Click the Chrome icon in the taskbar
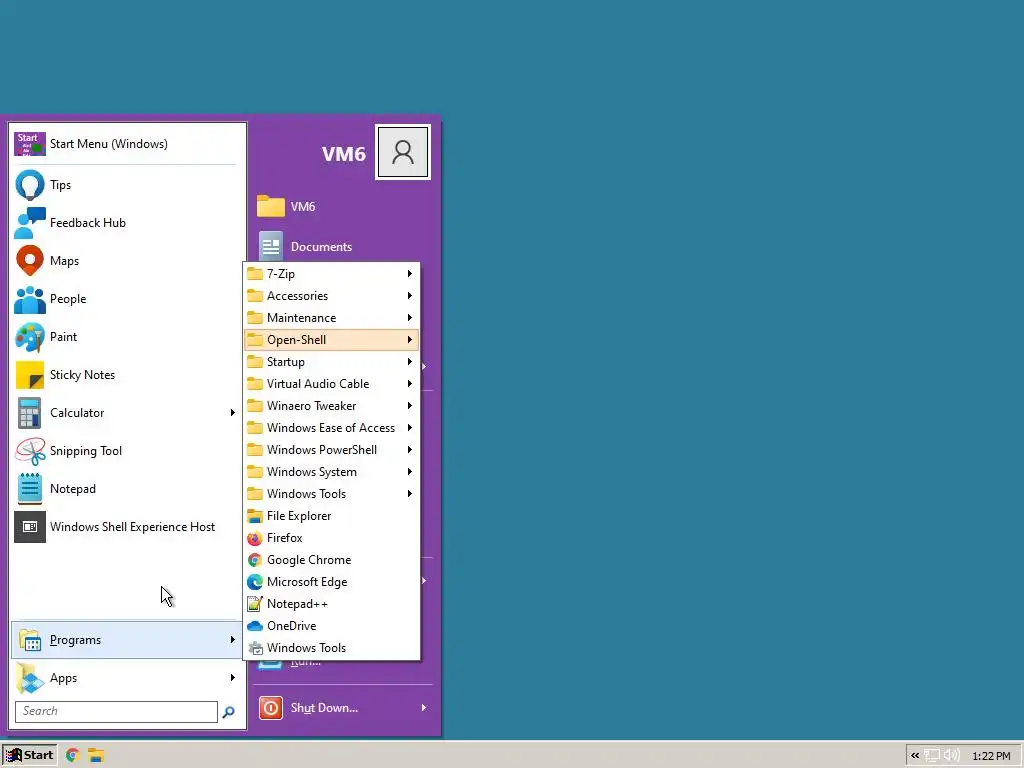 click(x=72, y=755)
